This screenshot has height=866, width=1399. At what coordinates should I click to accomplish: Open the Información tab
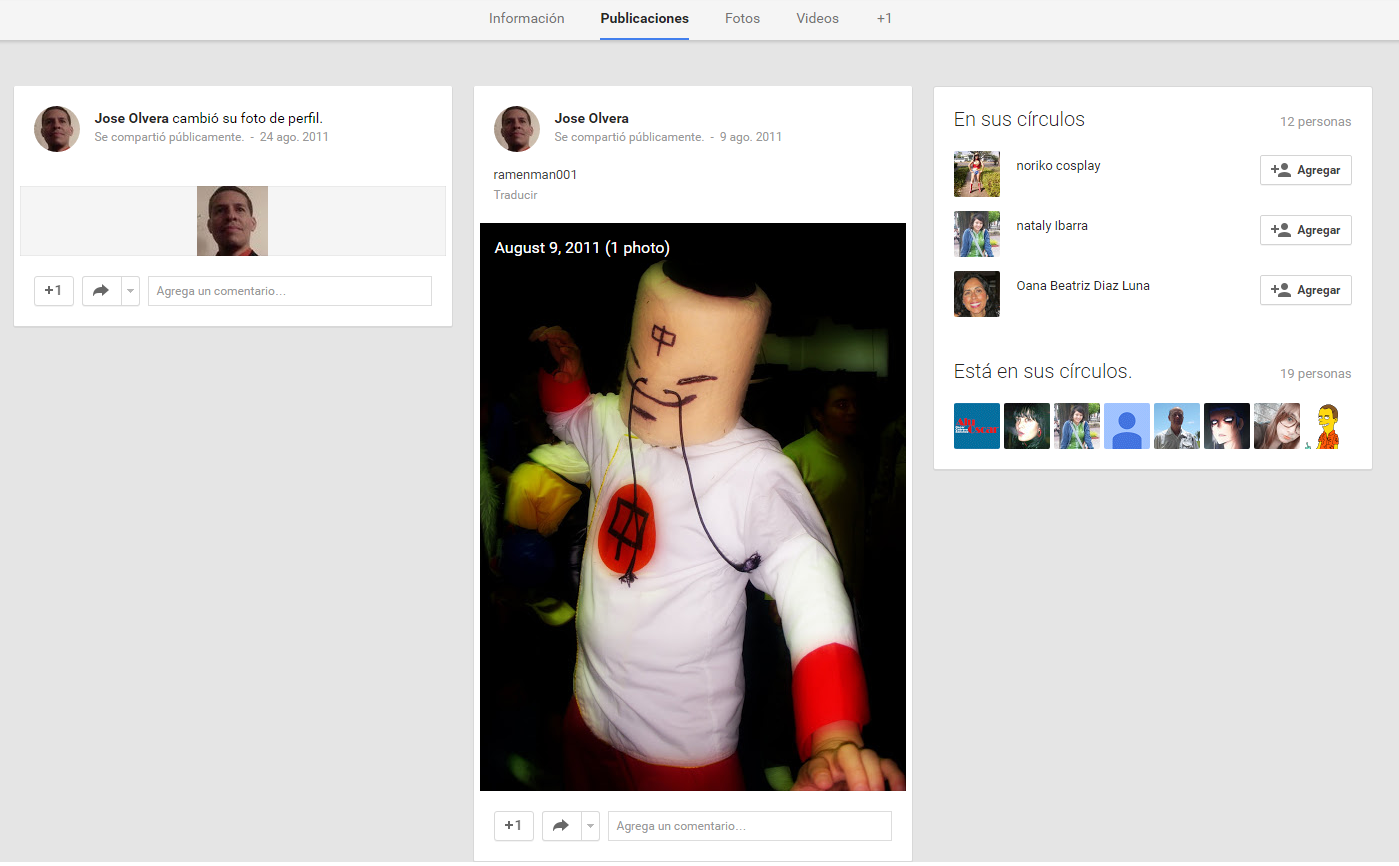[526, 18]
